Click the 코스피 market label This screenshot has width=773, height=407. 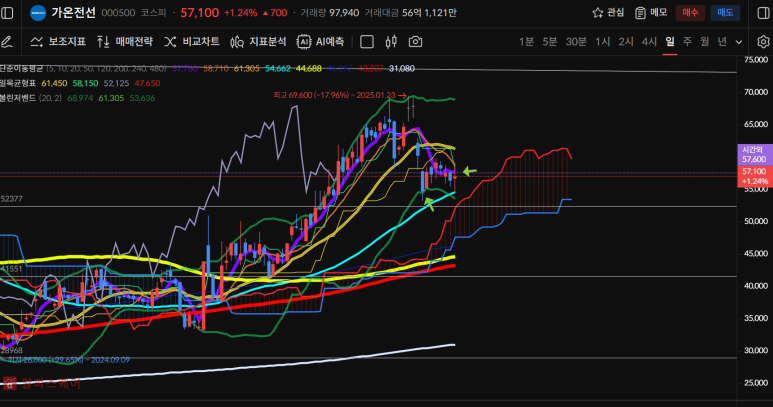(x=153, y=13)
